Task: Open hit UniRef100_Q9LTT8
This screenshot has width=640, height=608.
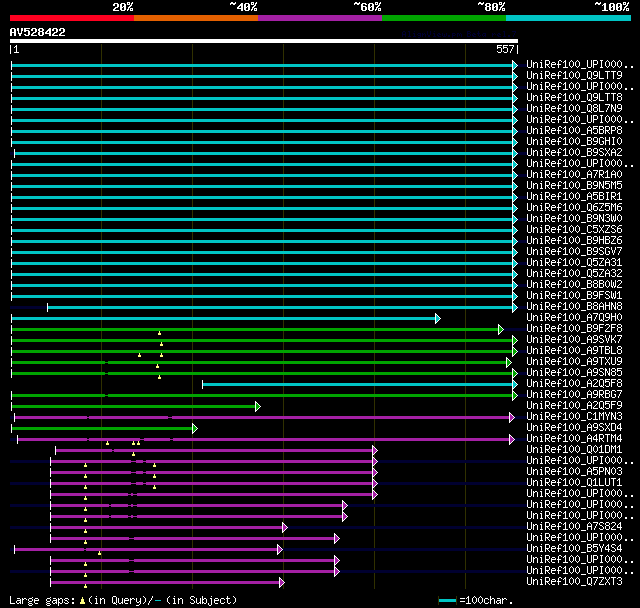Action: pos(574,98)
